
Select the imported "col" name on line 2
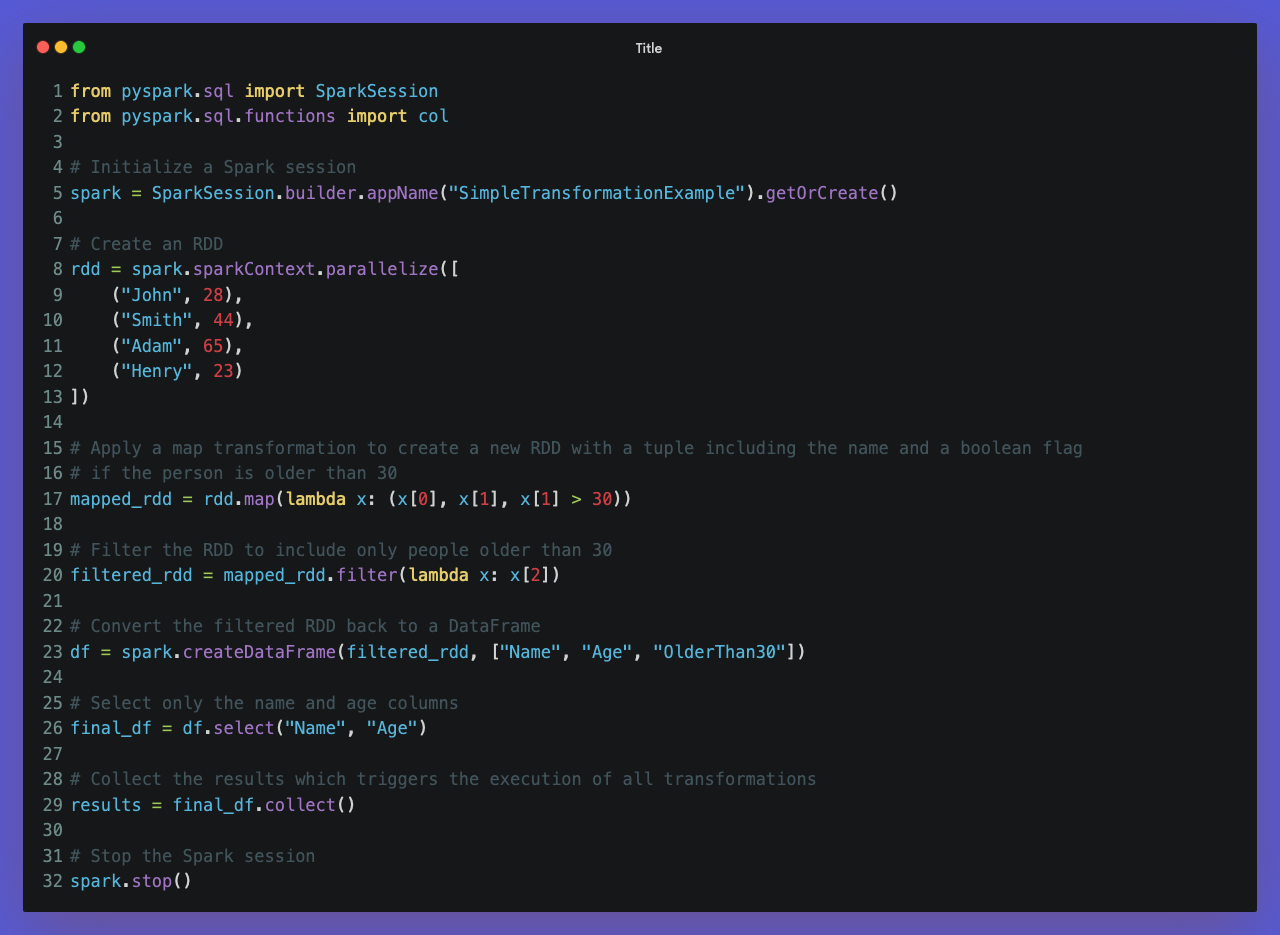(434, 116)
